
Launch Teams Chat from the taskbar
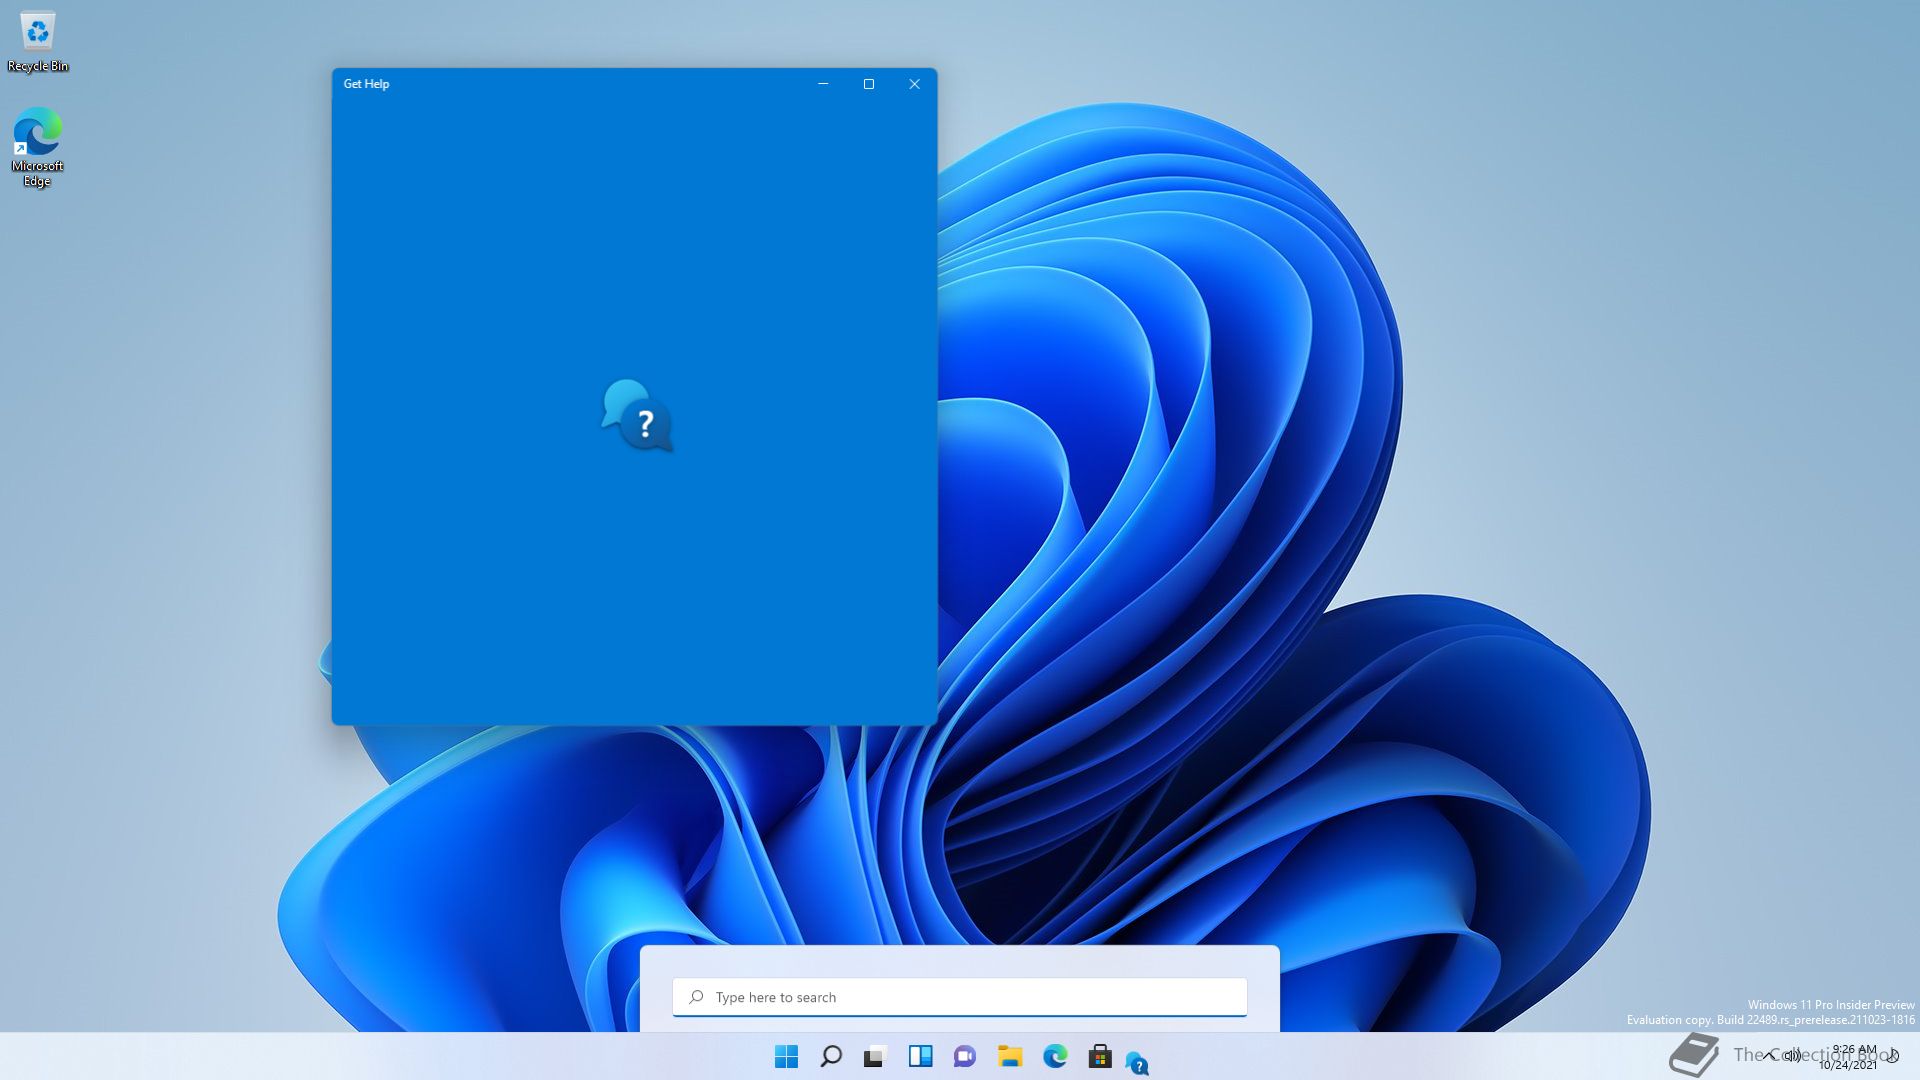click(965, 1056)
